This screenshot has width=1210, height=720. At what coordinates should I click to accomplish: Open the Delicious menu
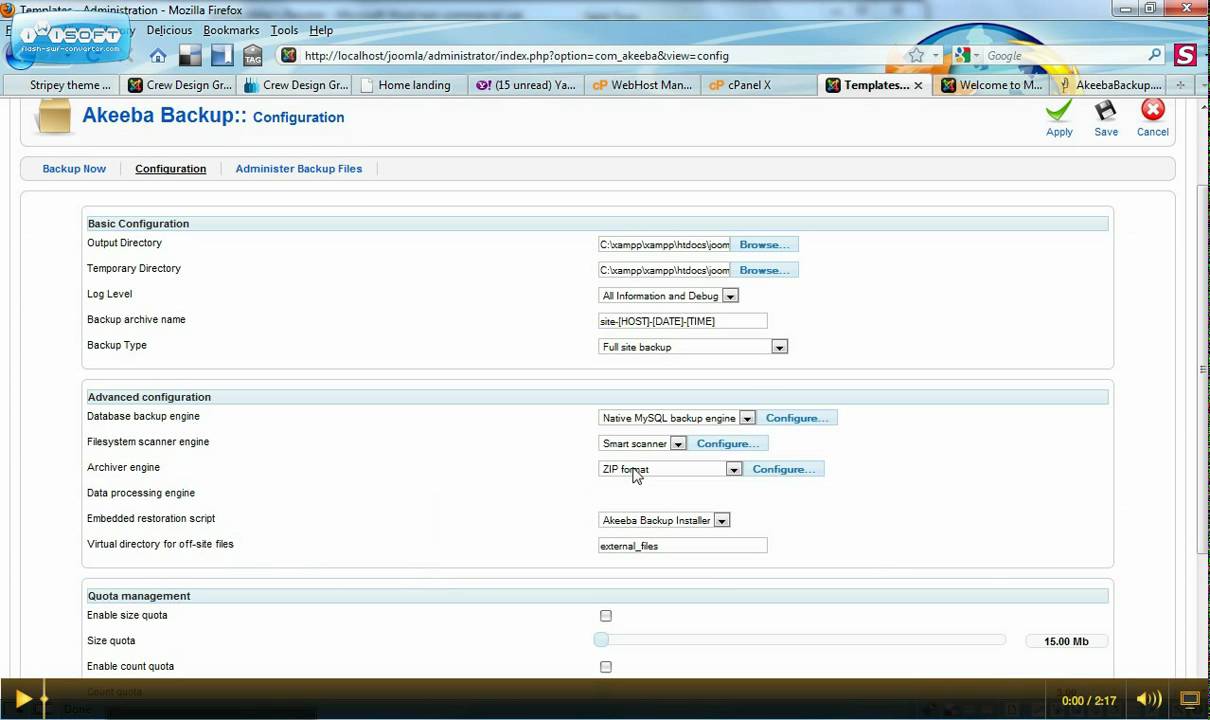(x=169, y=30)
